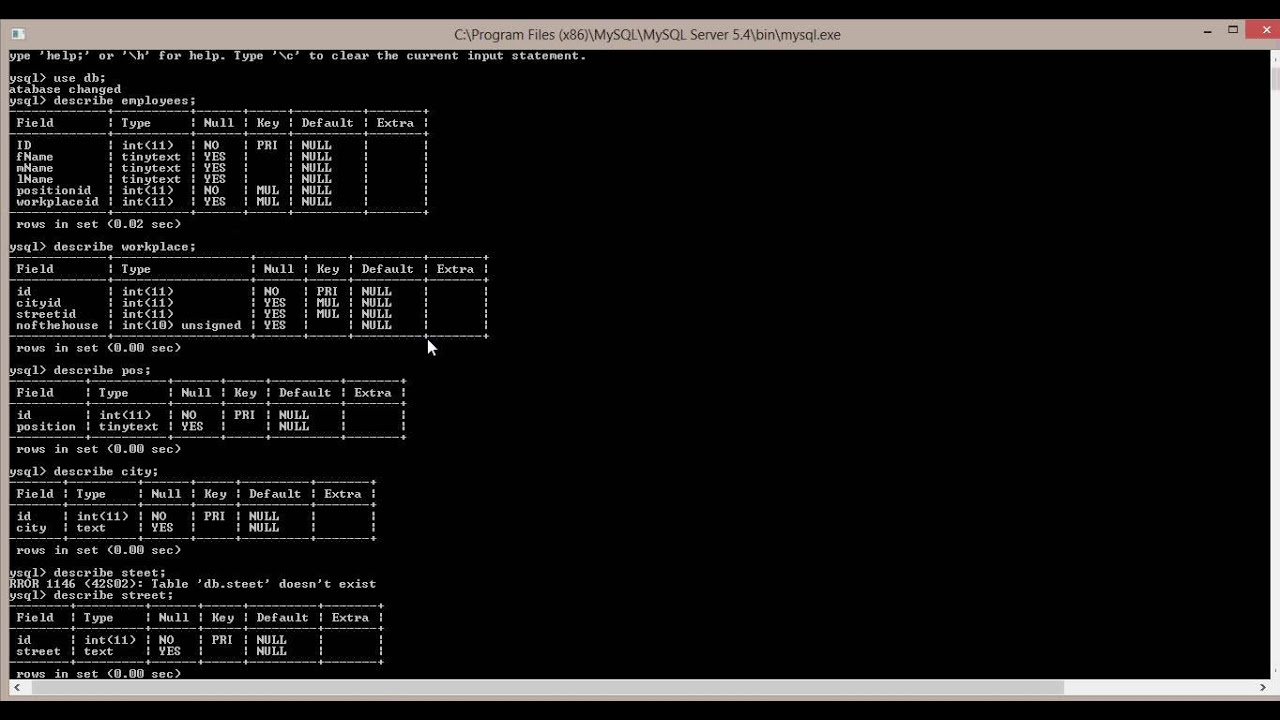Select 'positionid' field in employees table
1280x720 pixels.
pos(53,190)
